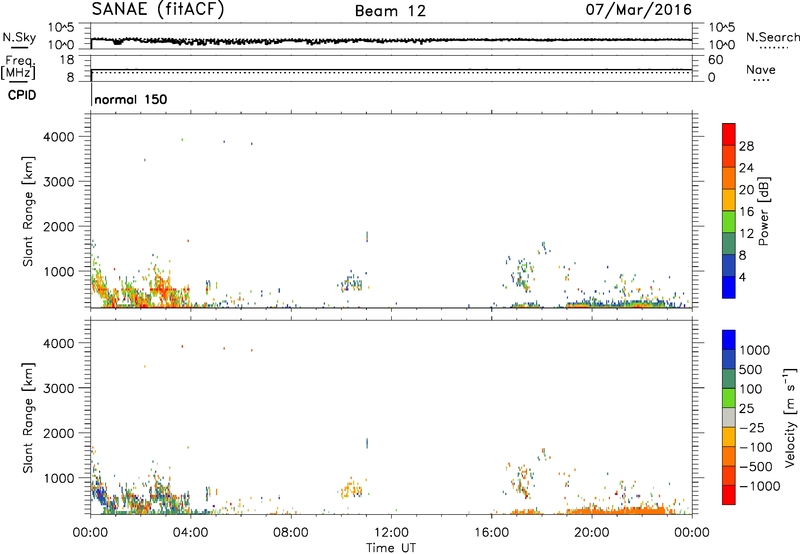This screenshot has width=800, height=554.
Task: Click the Time UT axis title
Action: click(x=391, y=548)
